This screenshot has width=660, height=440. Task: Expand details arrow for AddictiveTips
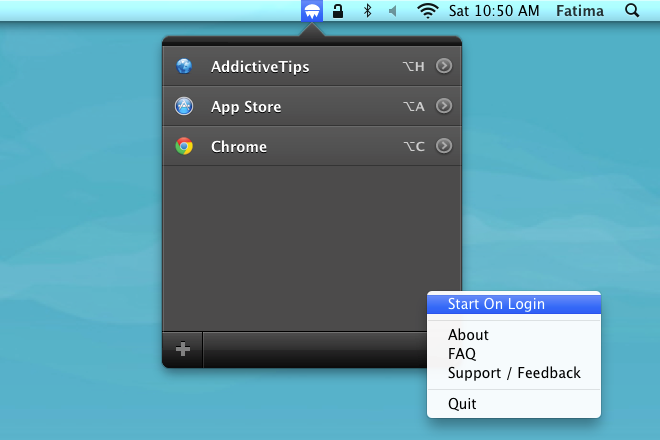[444, 66]
